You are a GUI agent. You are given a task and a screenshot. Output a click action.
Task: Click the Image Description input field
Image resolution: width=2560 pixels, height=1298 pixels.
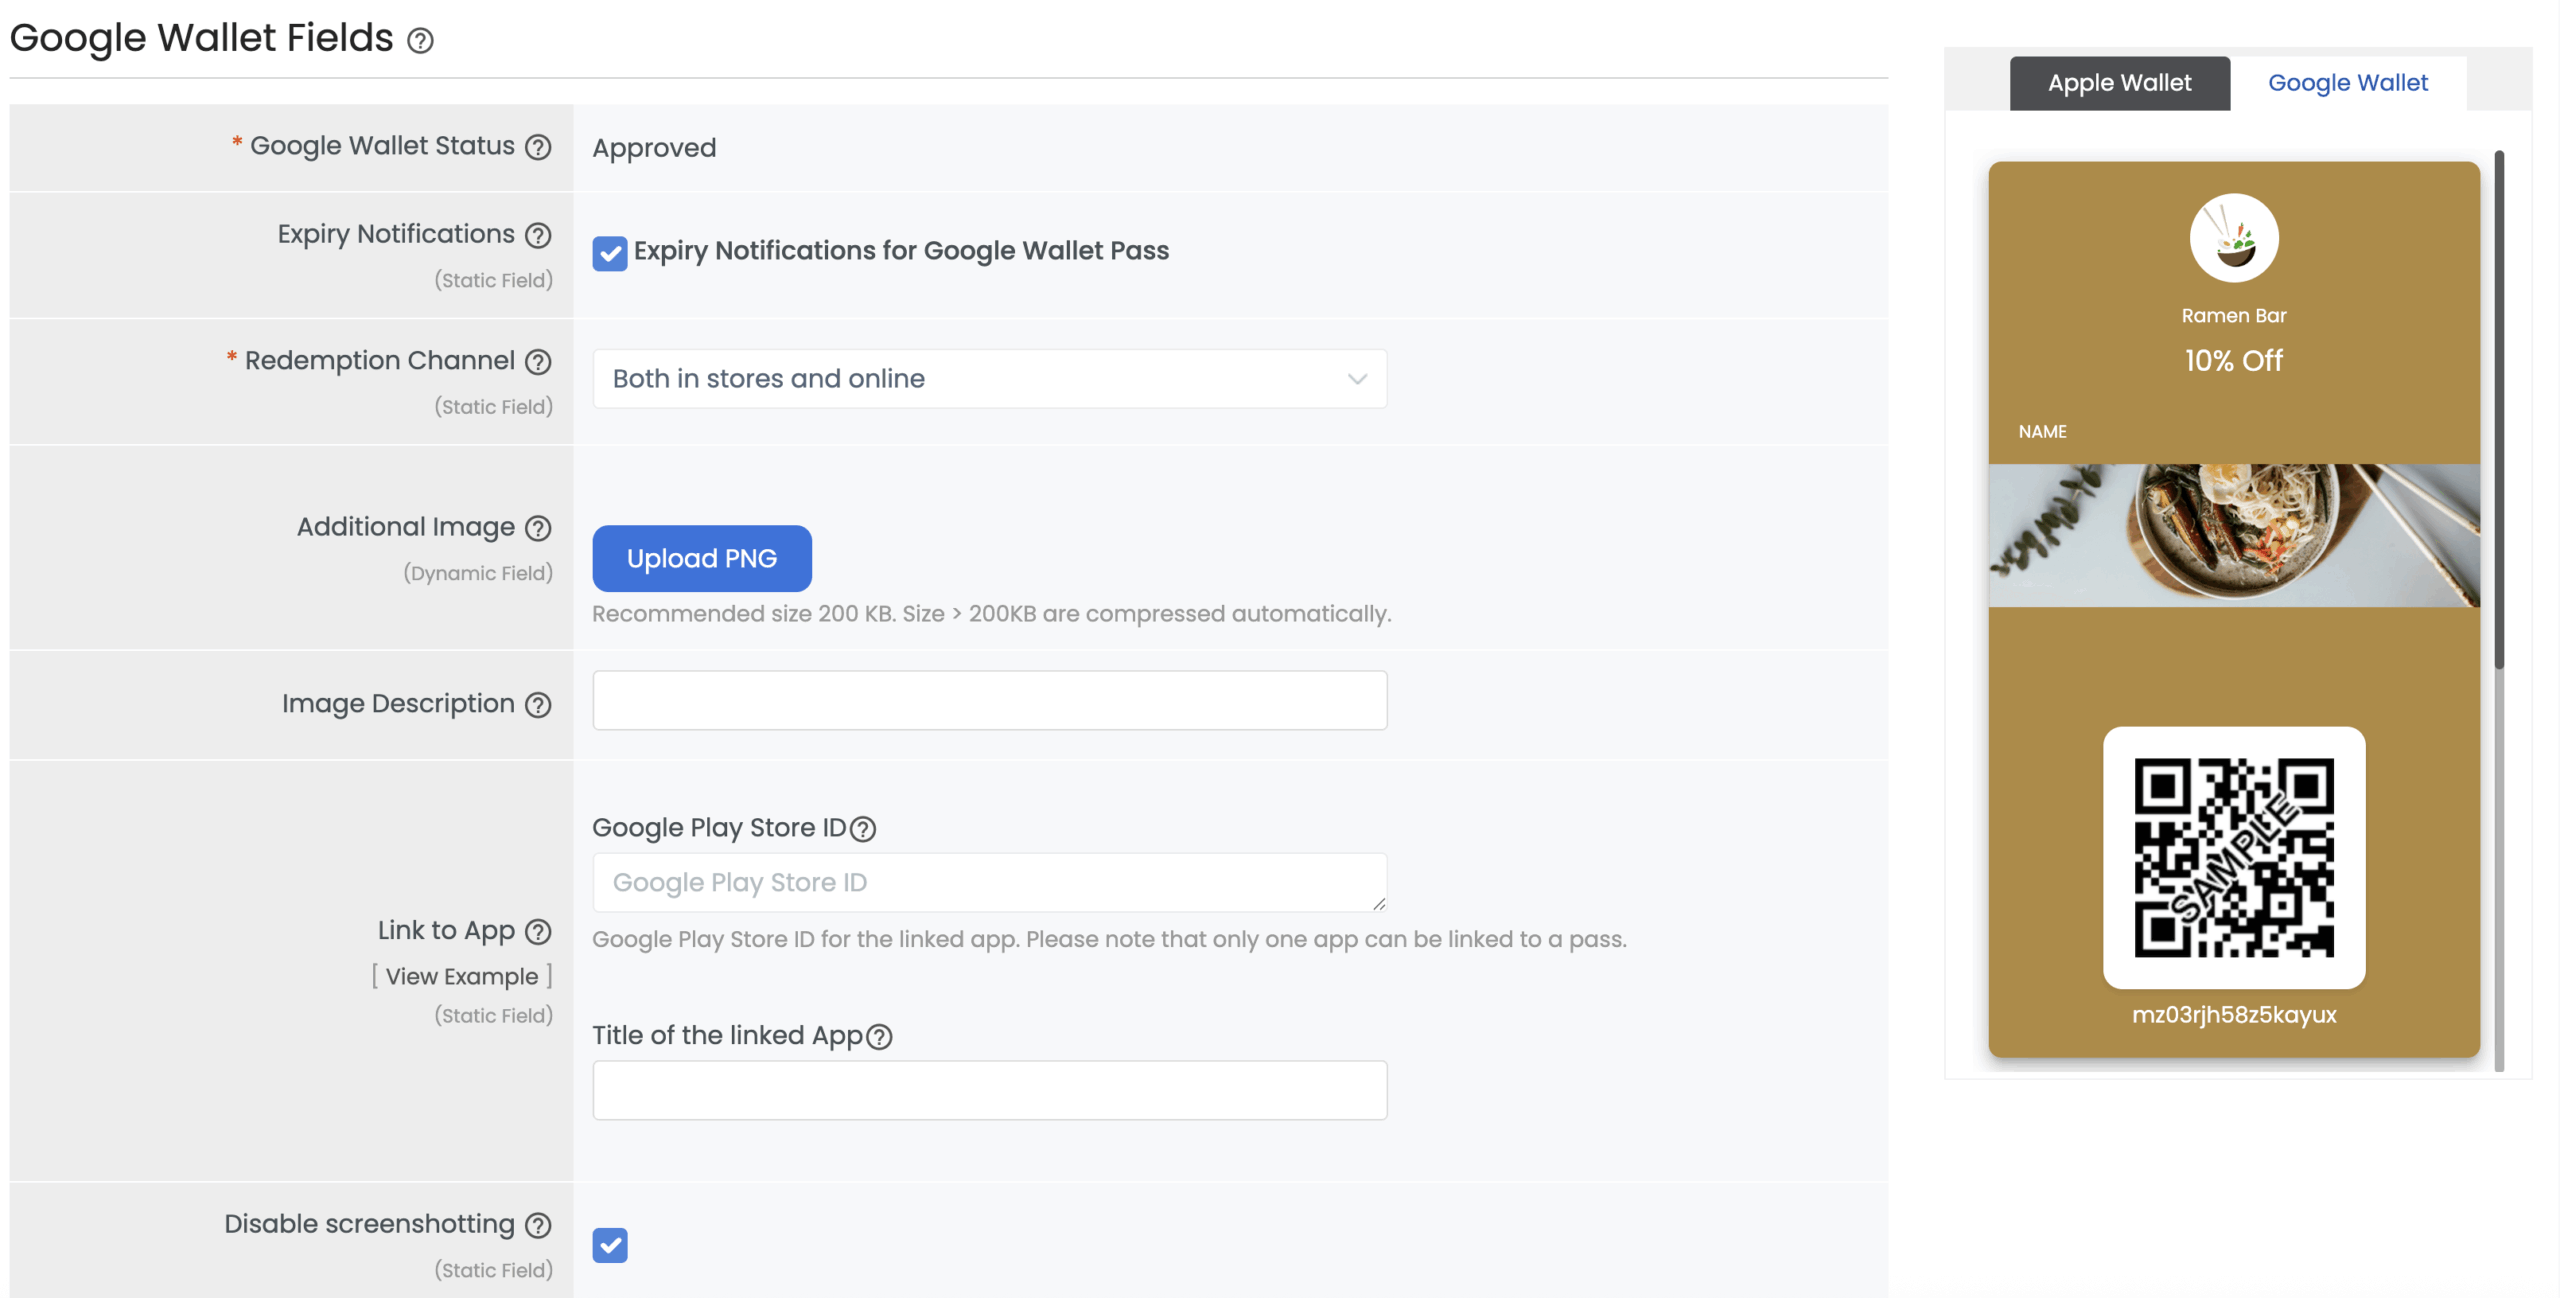989,699
